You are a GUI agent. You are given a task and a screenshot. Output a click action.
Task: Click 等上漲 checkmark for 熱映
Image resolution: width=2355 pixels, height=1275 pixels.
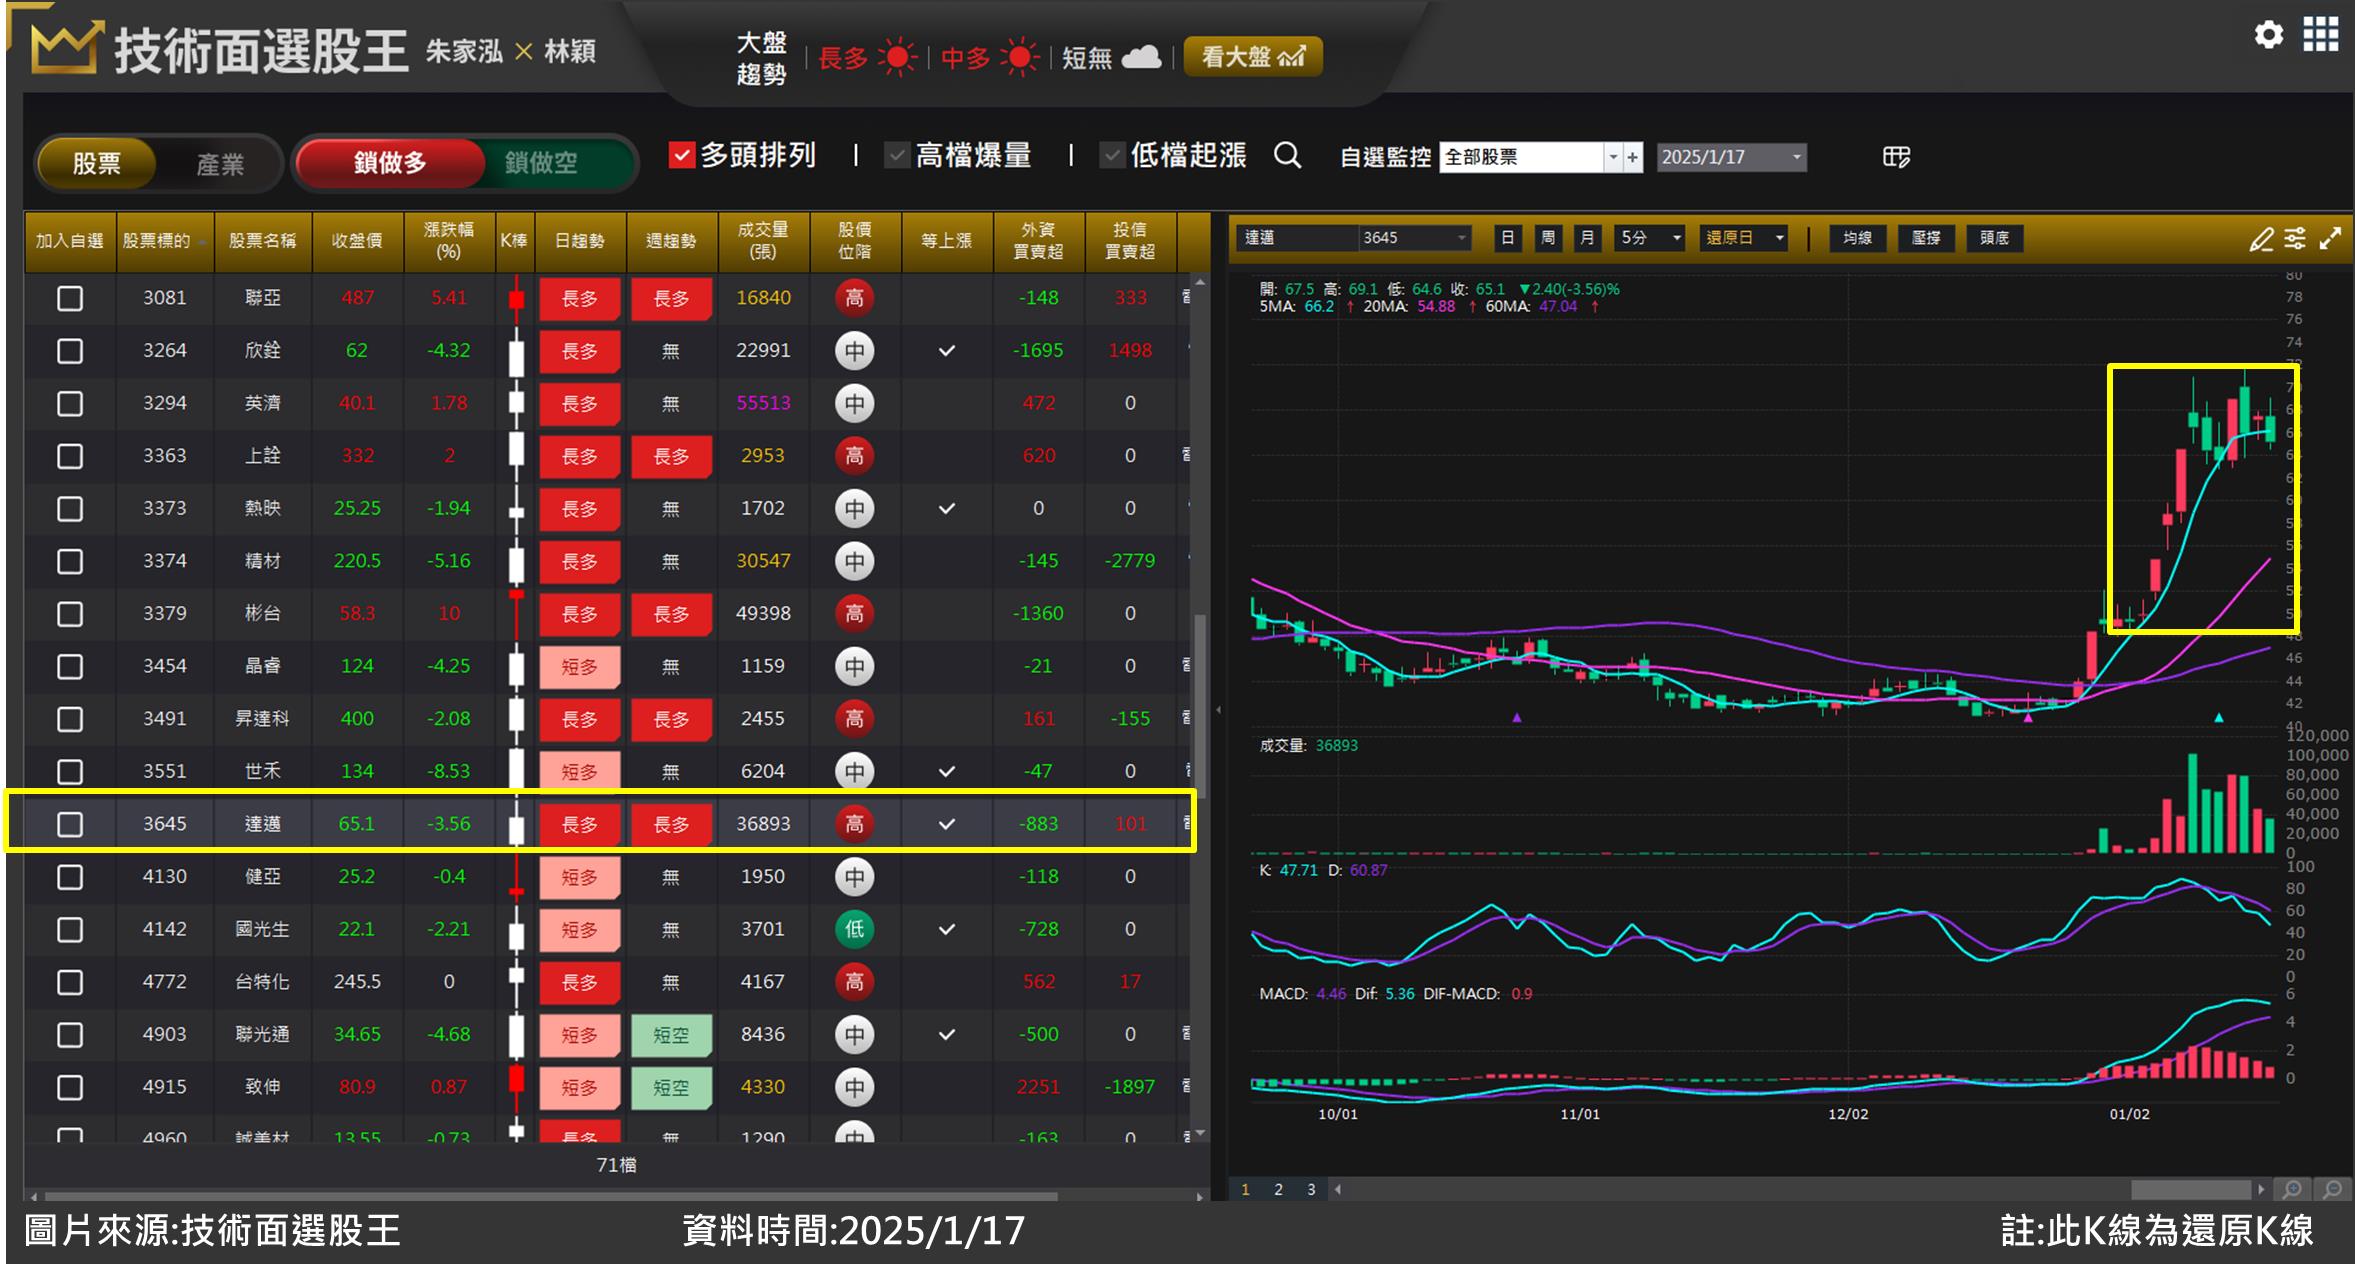click(946, 508)
